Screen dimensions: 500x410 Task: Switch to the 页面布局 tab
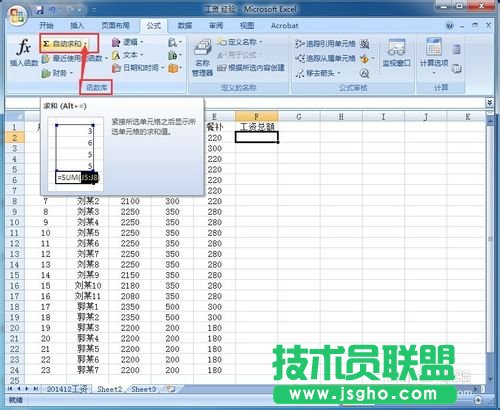coord(115,25)
